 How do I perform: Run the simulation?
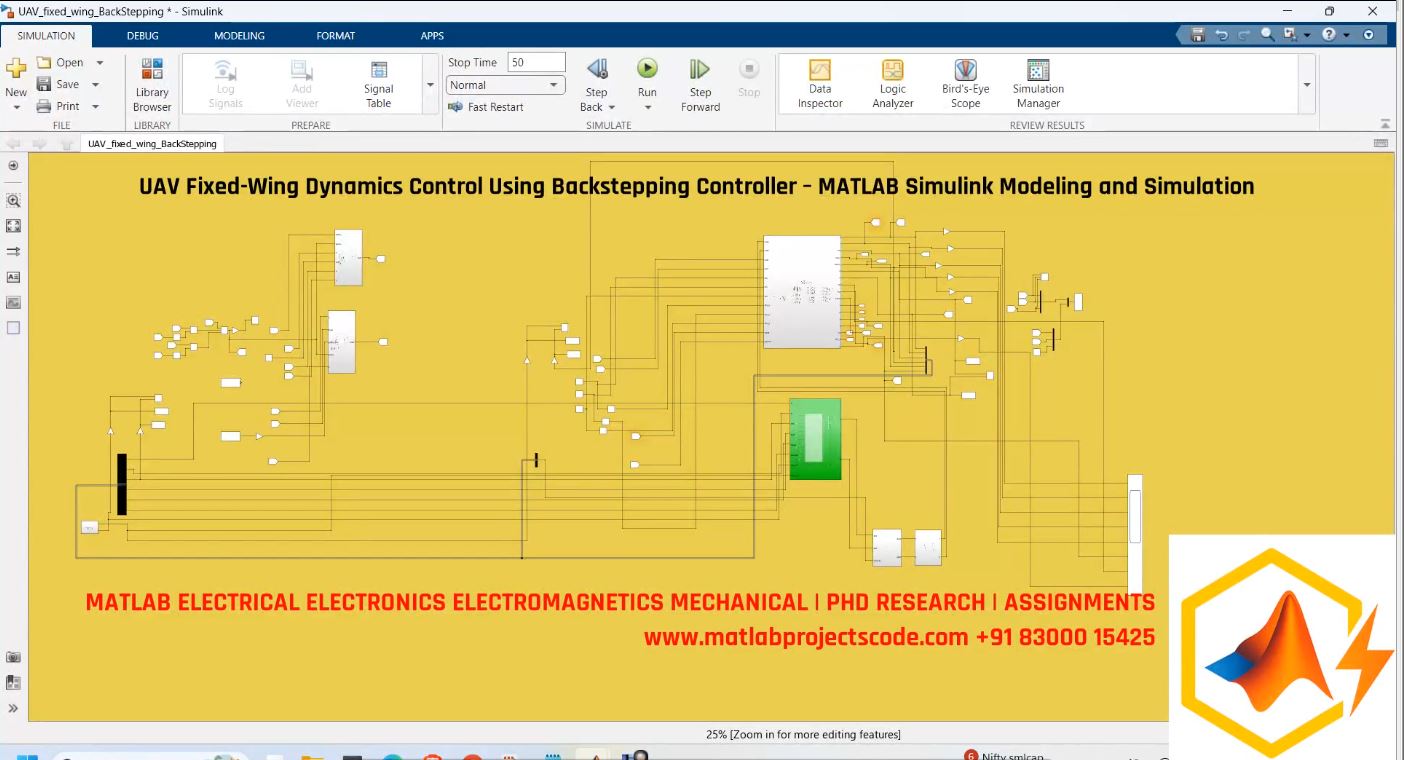tap(647, 70)
